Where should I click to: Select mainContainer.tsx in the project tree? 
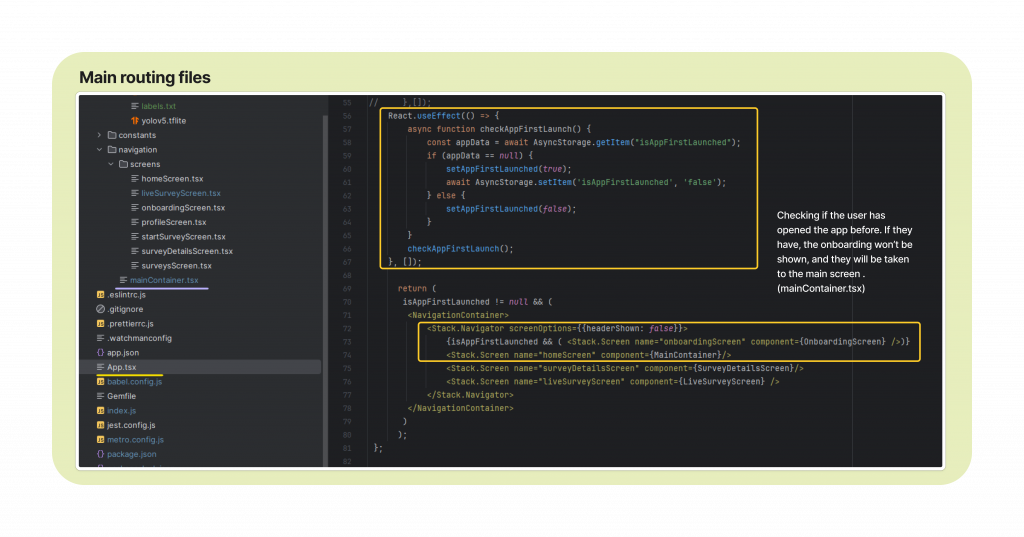click(165, 280)
